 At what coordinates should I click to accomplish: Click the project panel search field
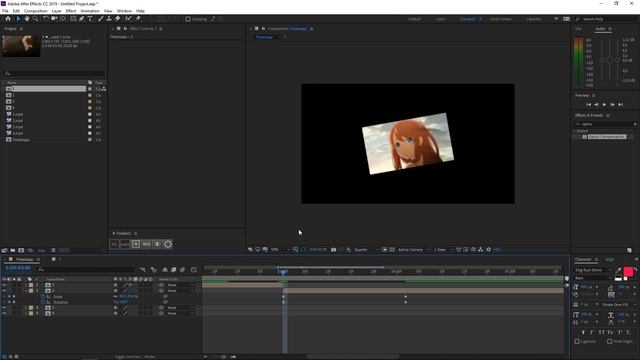tap(54, 73)
